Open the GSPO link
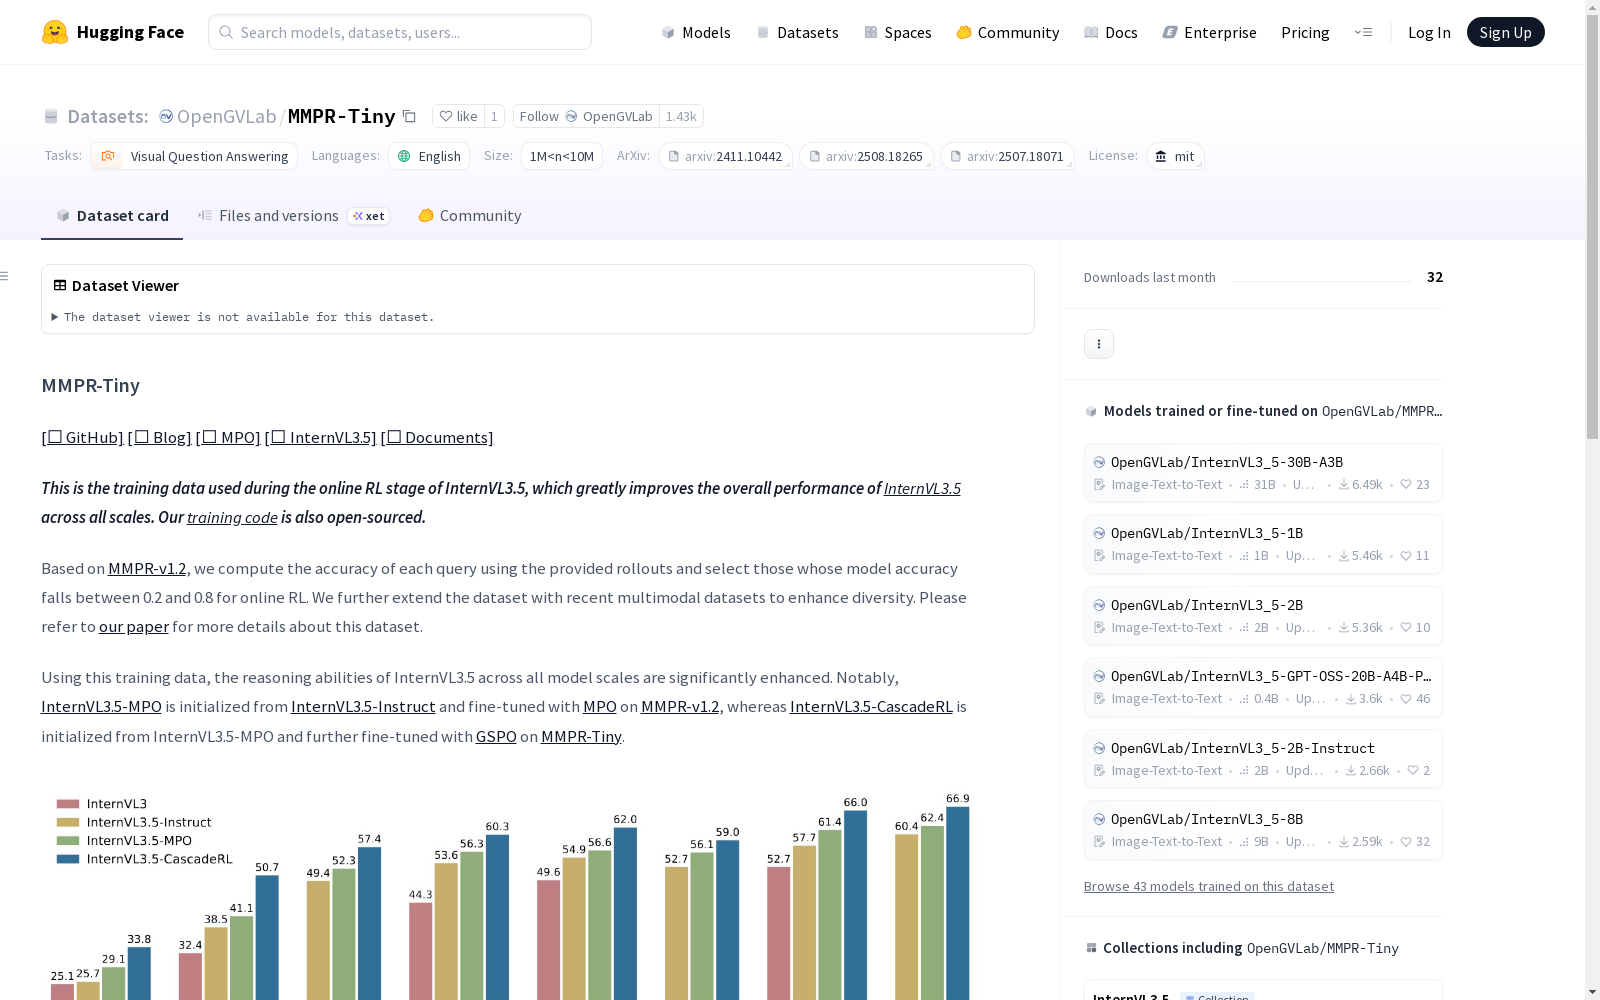This screenshot has height=1000, width=1600. pyautogui.click(x=496, y=736)
